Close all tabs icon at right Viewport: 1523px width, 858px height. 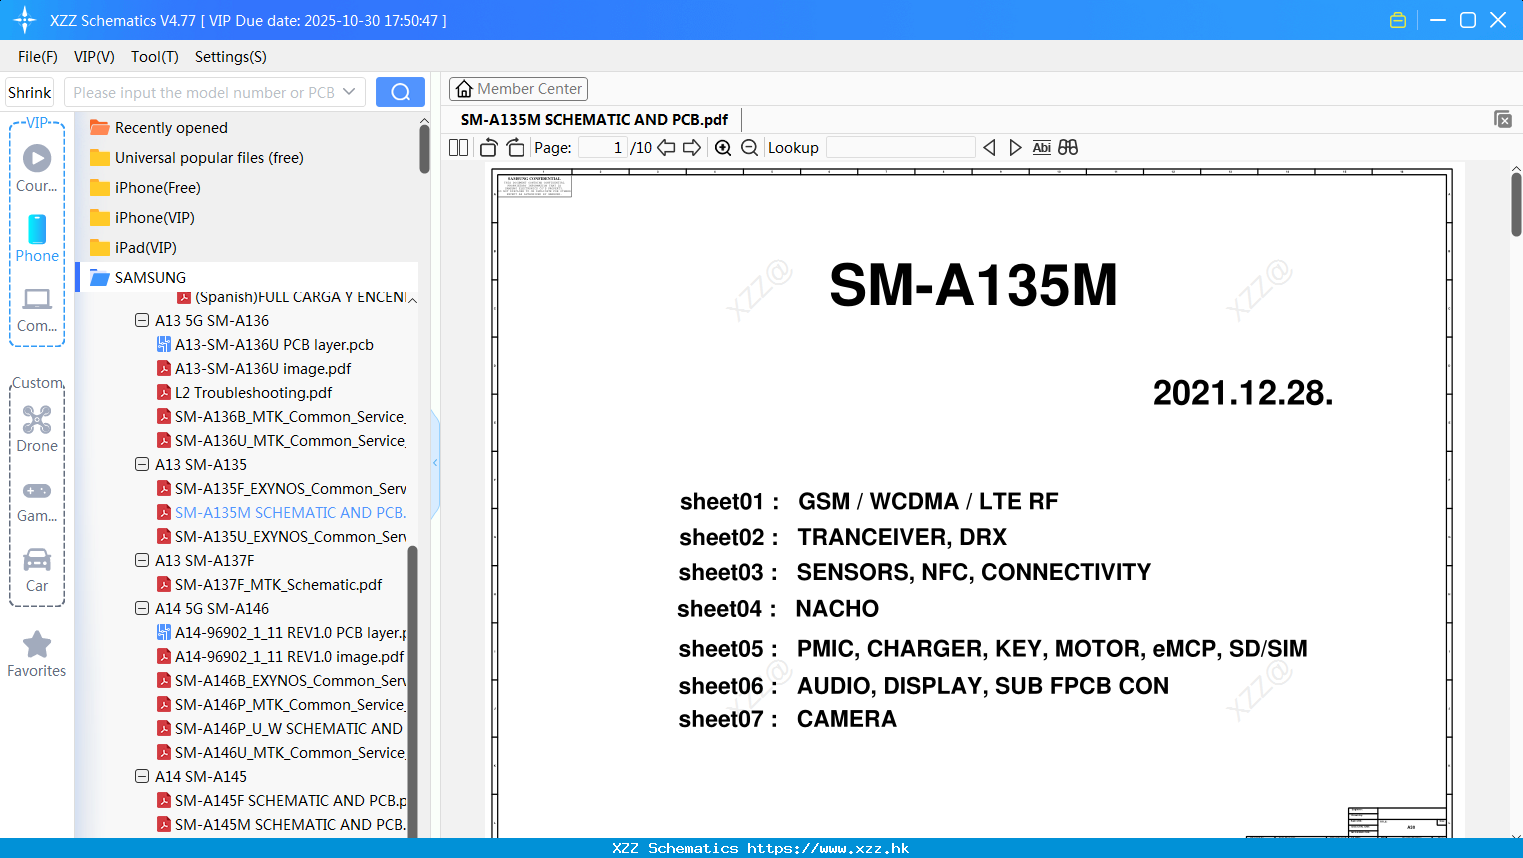click(1502, 119)
